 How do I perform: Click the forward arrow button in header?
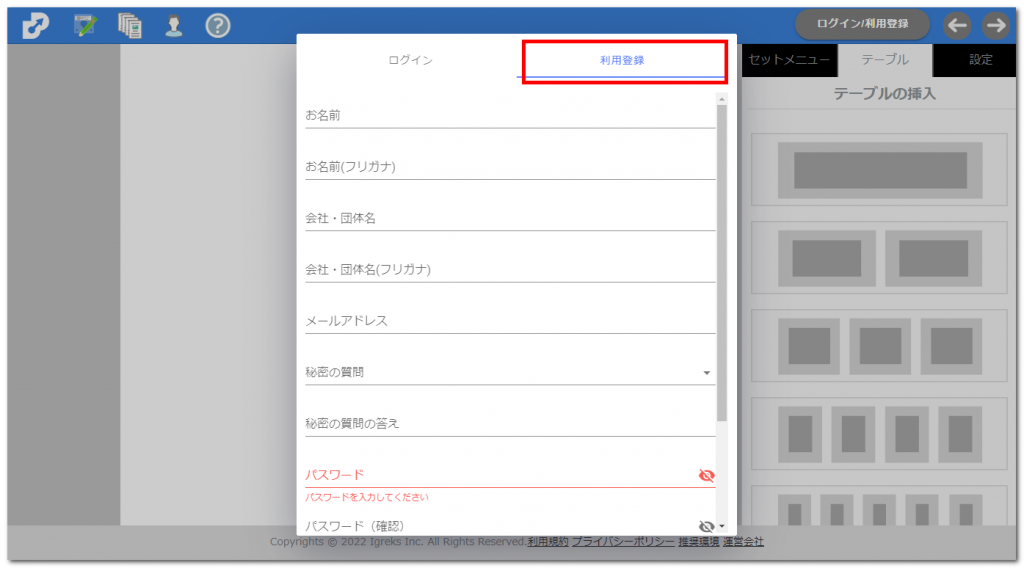pyautogui.click(x=996, y=25)
